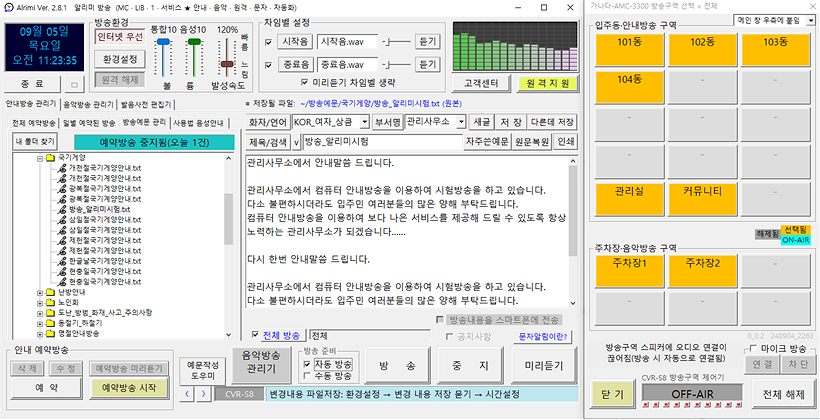Screen dimensions: 820x420
Task: Click the 관리실 zone button
Action: [x=628, y=198]
